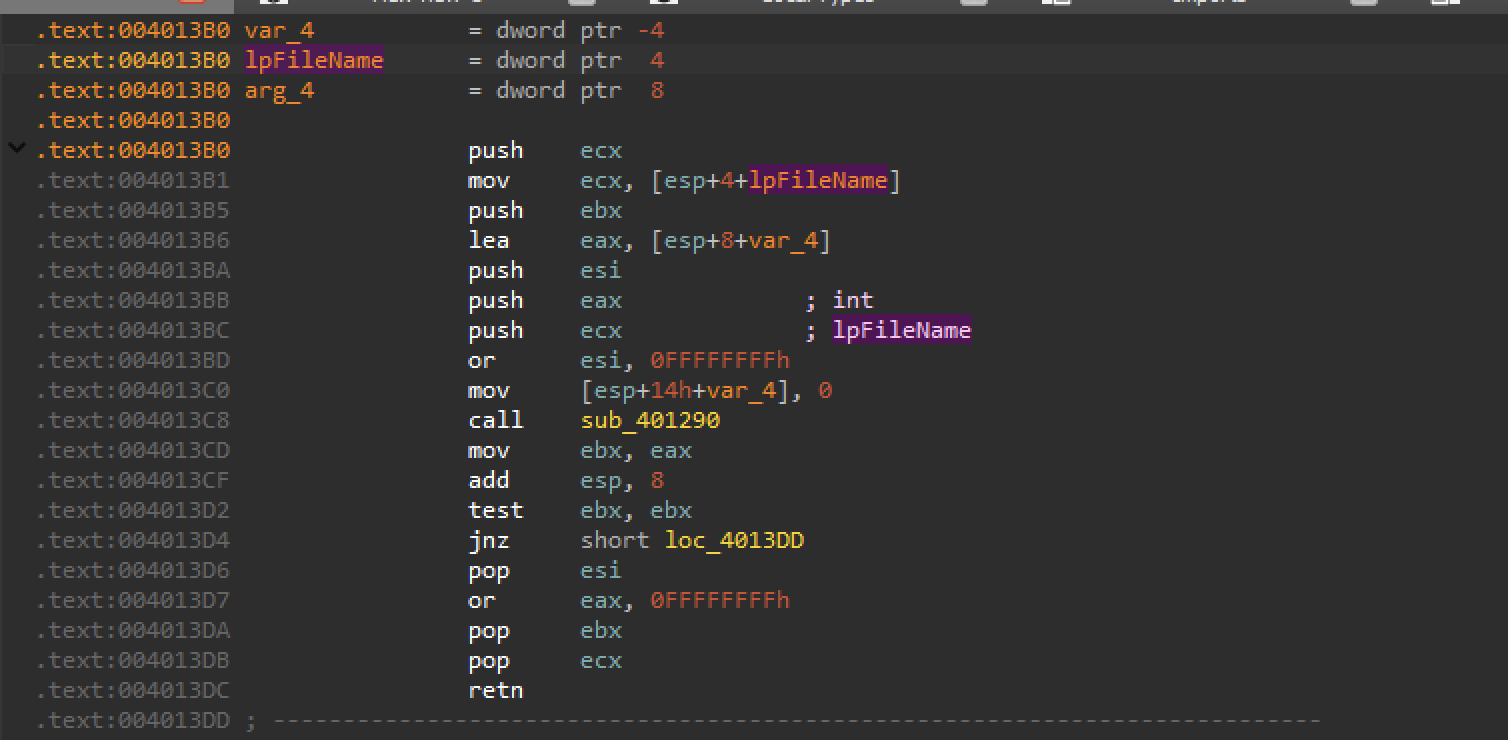The height and width of the screenshot is (740, 1508).
Task: Select the 0FFFFFFFFh operand of 'or esi'
Action: pos(720,361)
